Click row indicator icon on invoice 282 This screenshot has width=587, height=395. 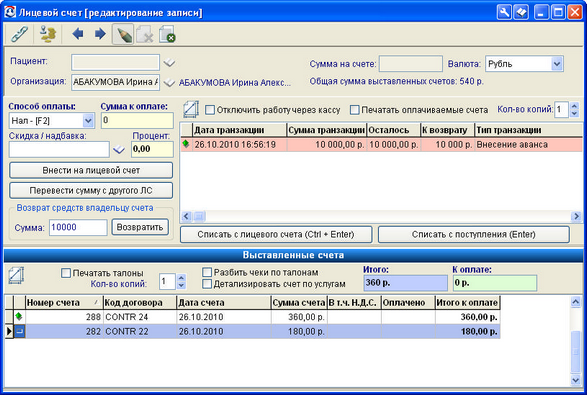click(19, 331)
